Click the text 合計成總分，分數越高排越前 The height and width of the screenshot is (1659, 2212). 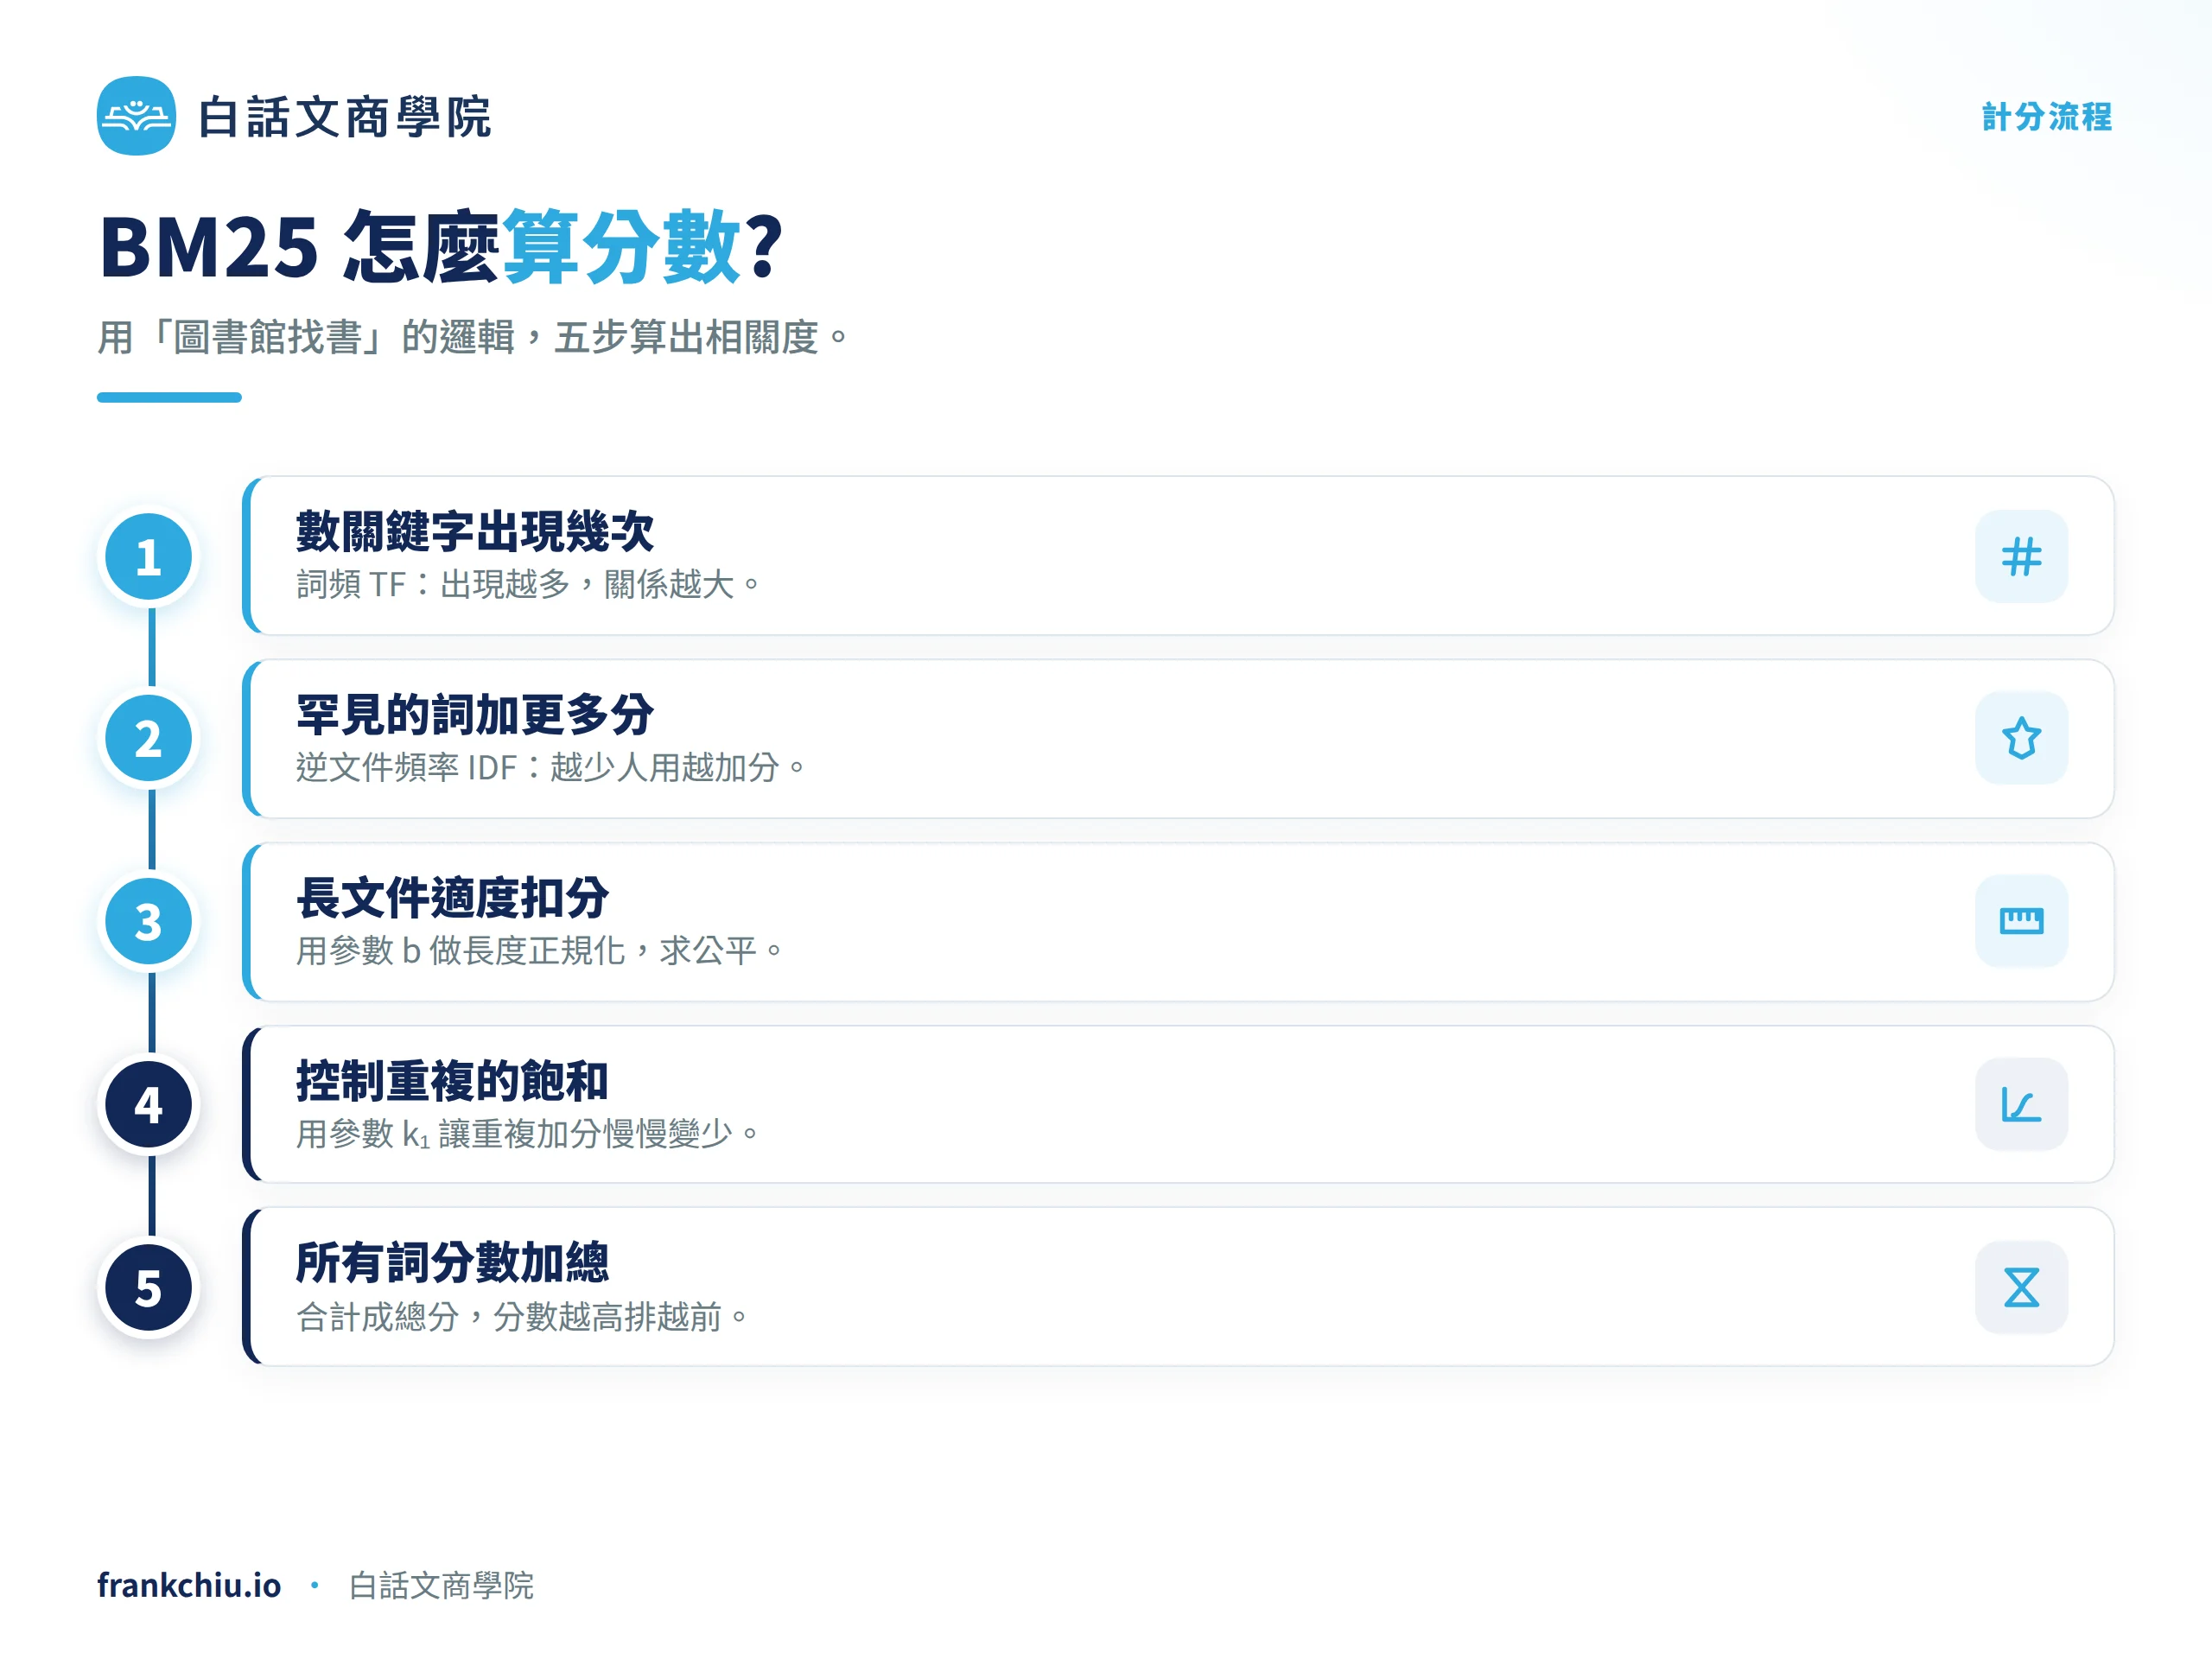522,1316
